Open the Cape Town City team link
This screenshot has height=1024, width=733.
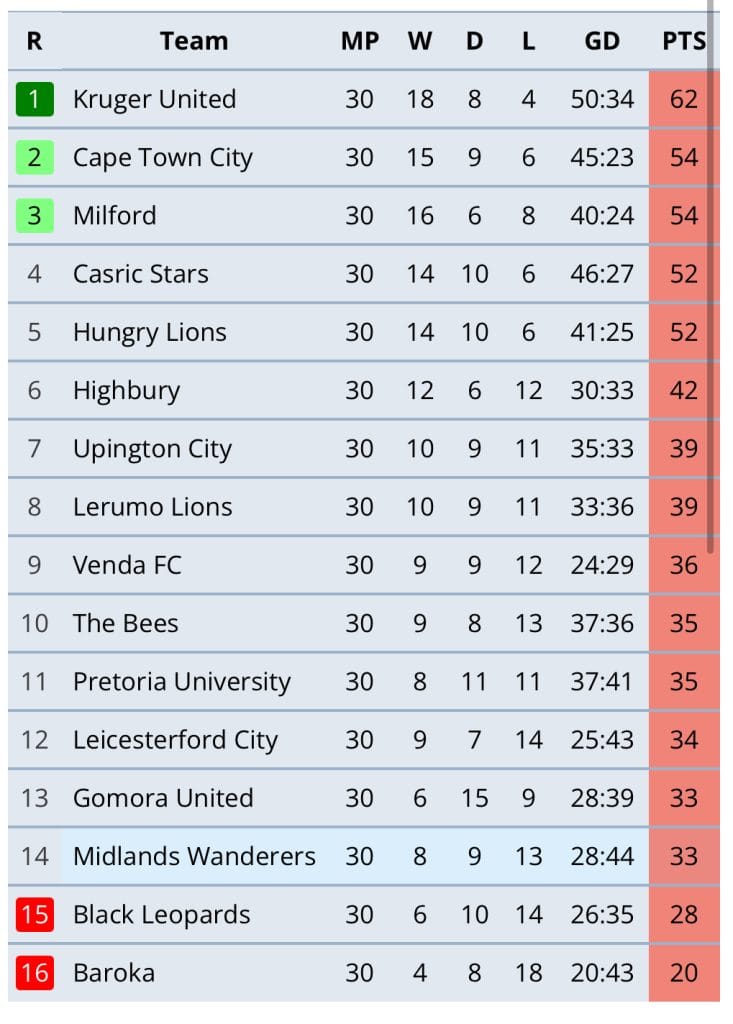(x=163, y=158)
